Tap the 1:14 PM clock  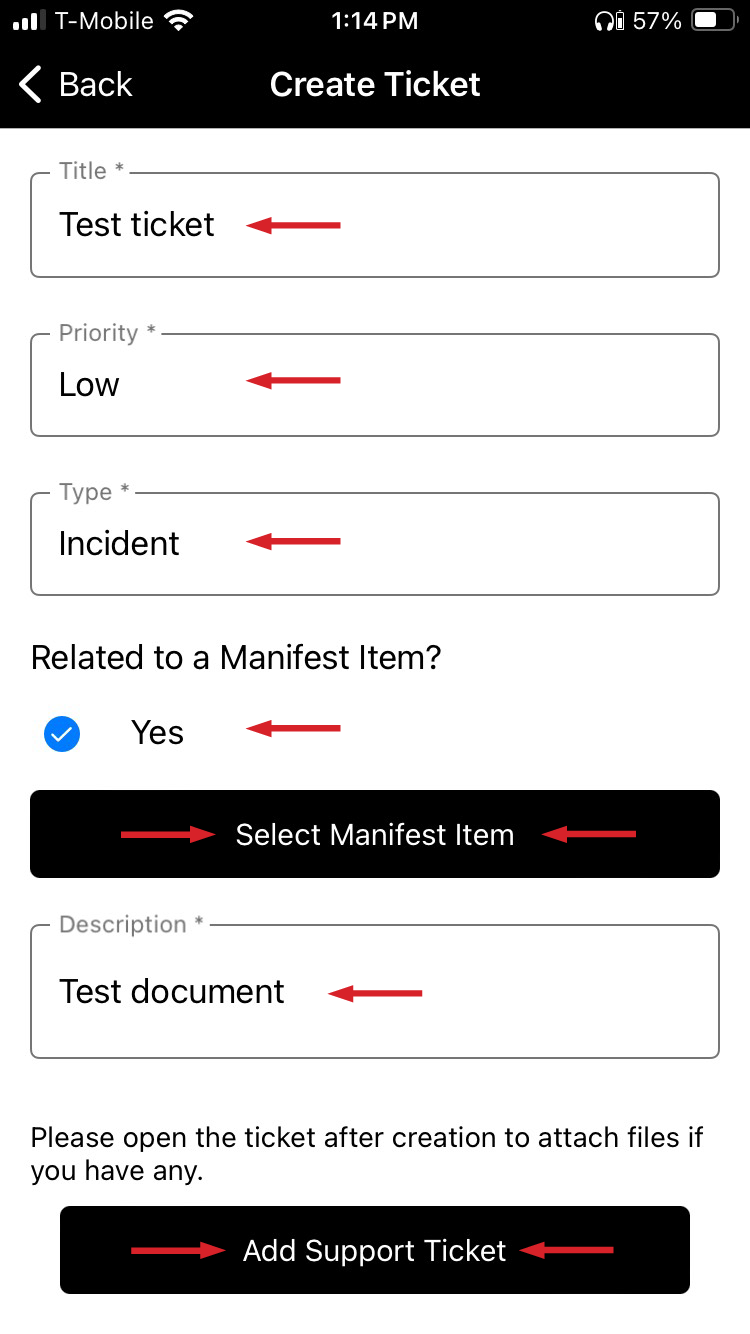tap(374, 21)
